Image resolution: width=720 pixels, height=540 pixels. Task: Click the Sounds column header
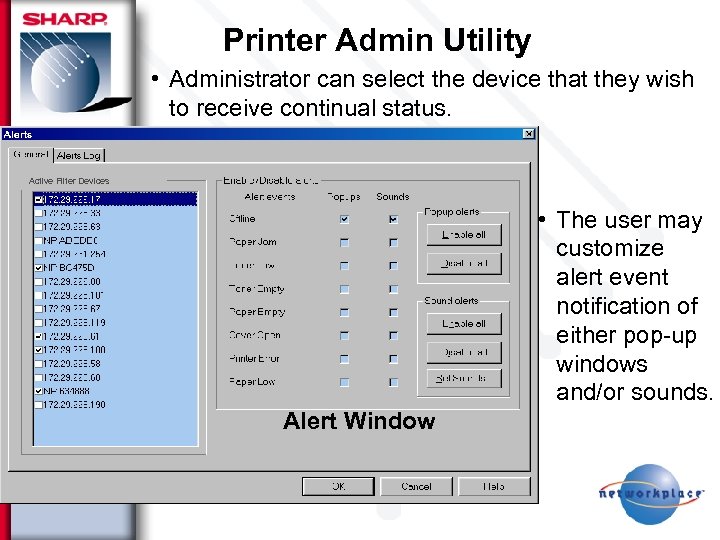(393, 197)
